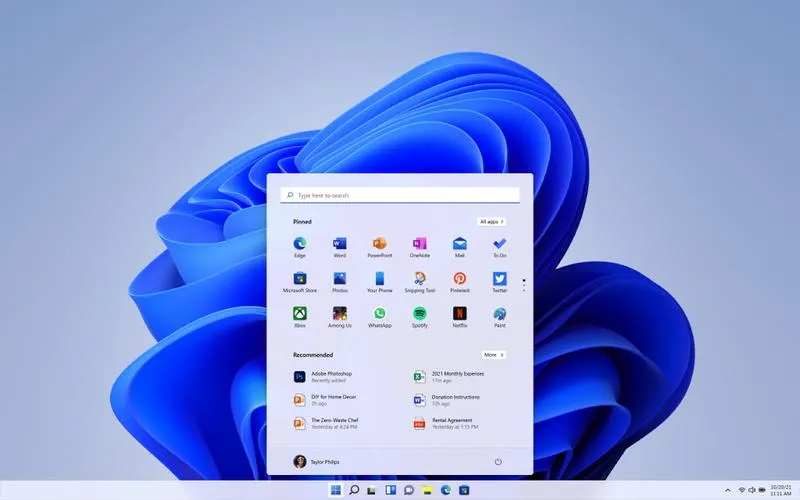This screenshot has height=500, width=800.
Task: Click the volume speaker tray icon
Action: [x=752, y=490]
